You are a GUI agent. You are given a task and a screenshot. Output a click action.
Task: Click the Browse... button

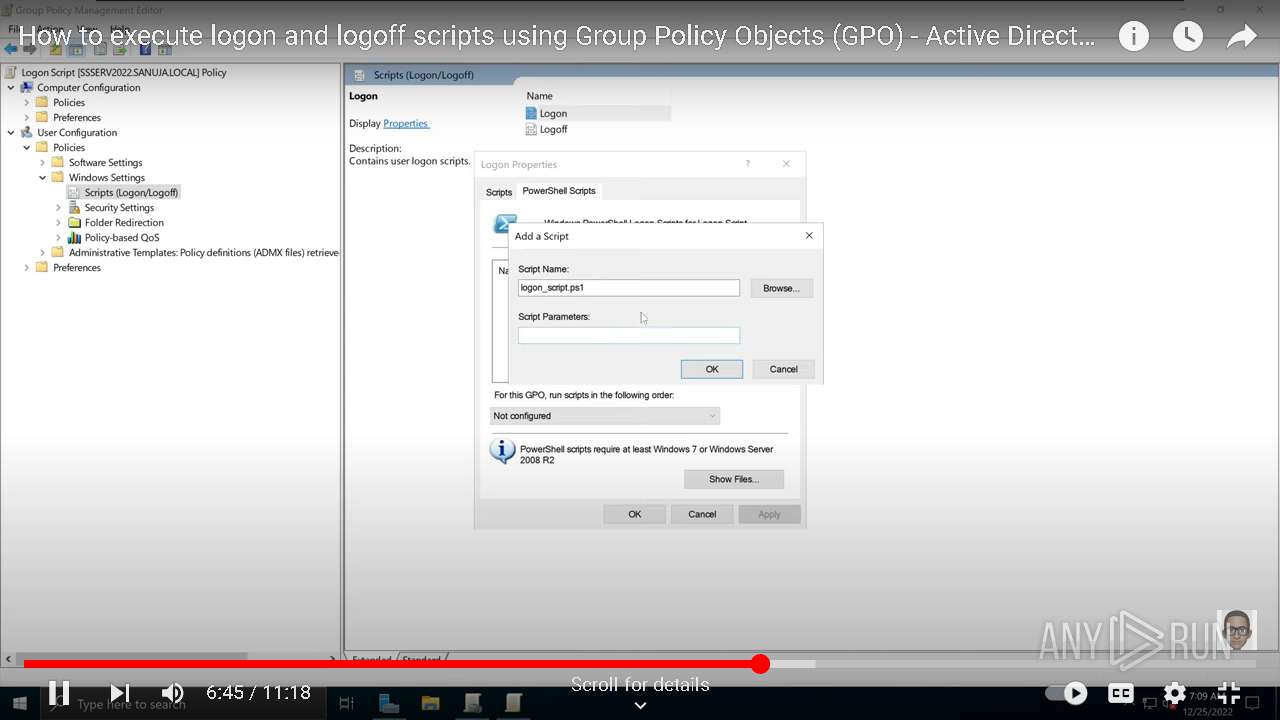pyautogui.click(x=782, y=288)
